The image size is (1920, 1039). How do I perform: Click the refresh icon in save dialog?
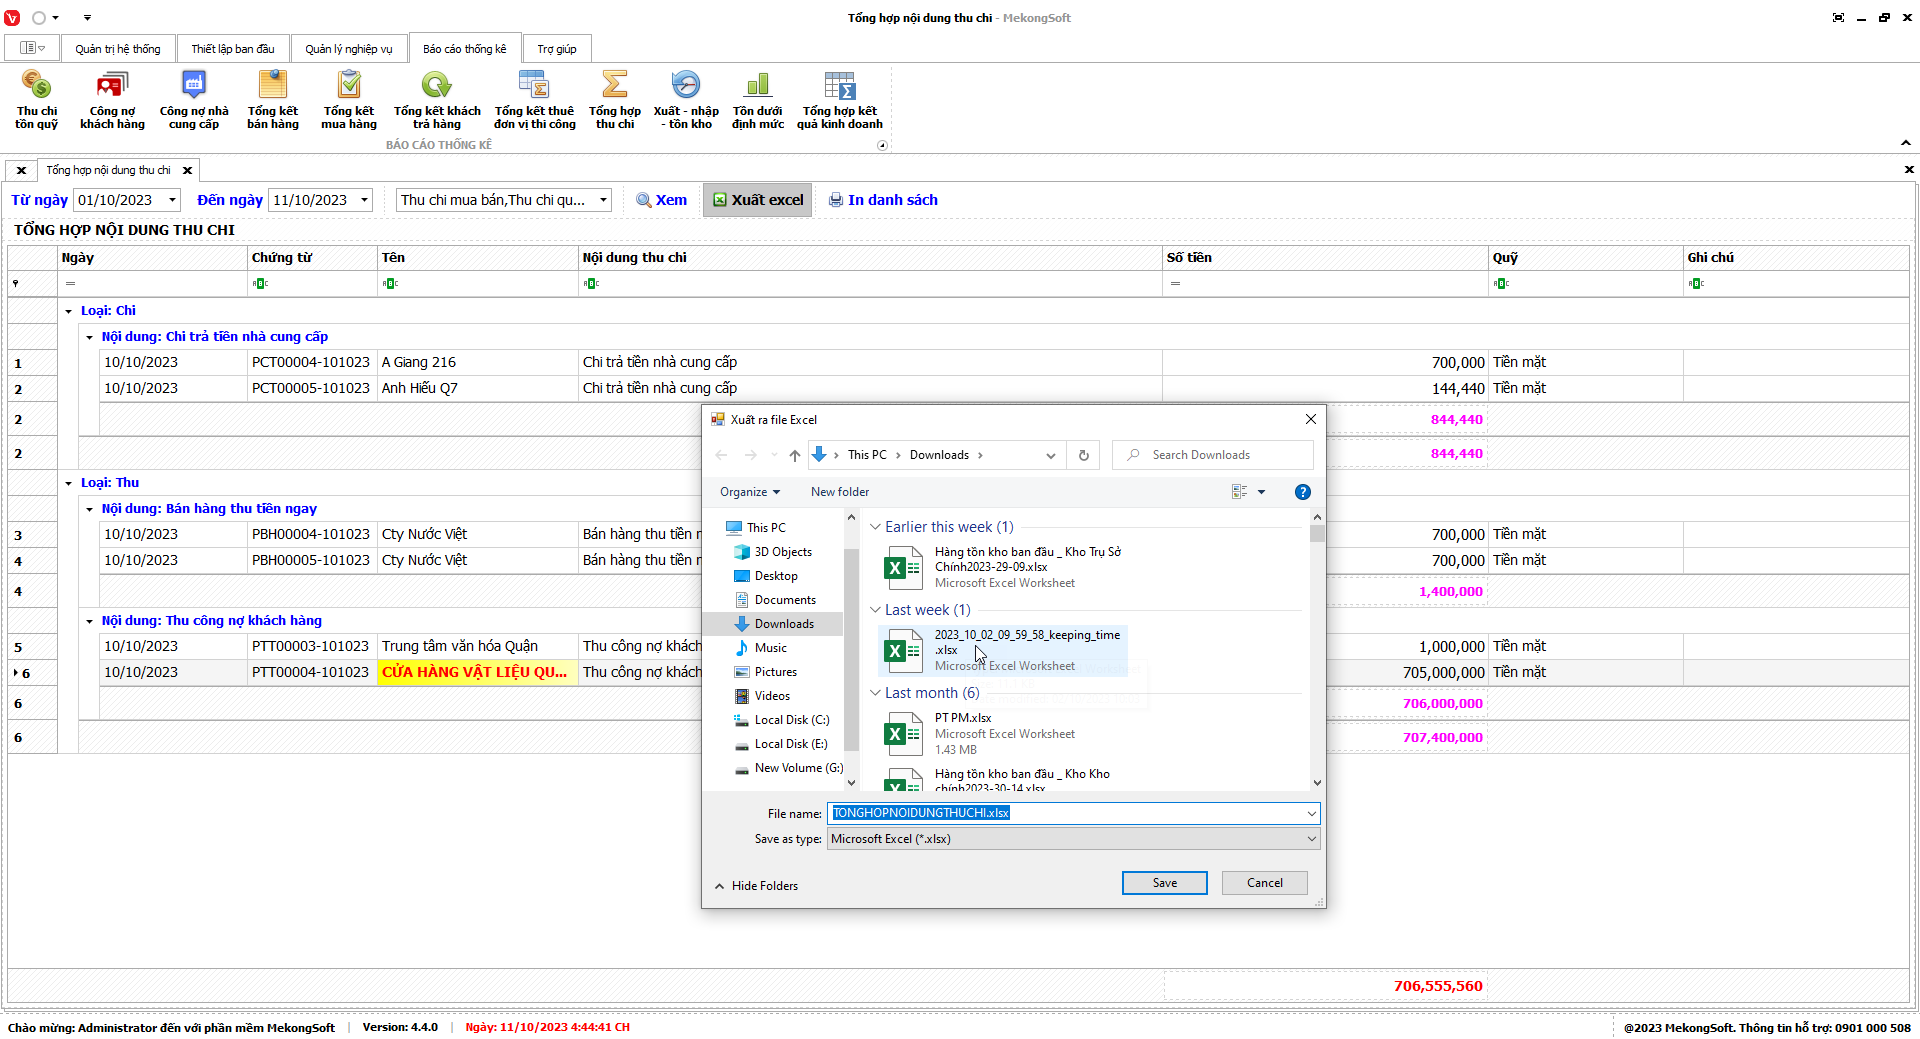coord(1083,455)
